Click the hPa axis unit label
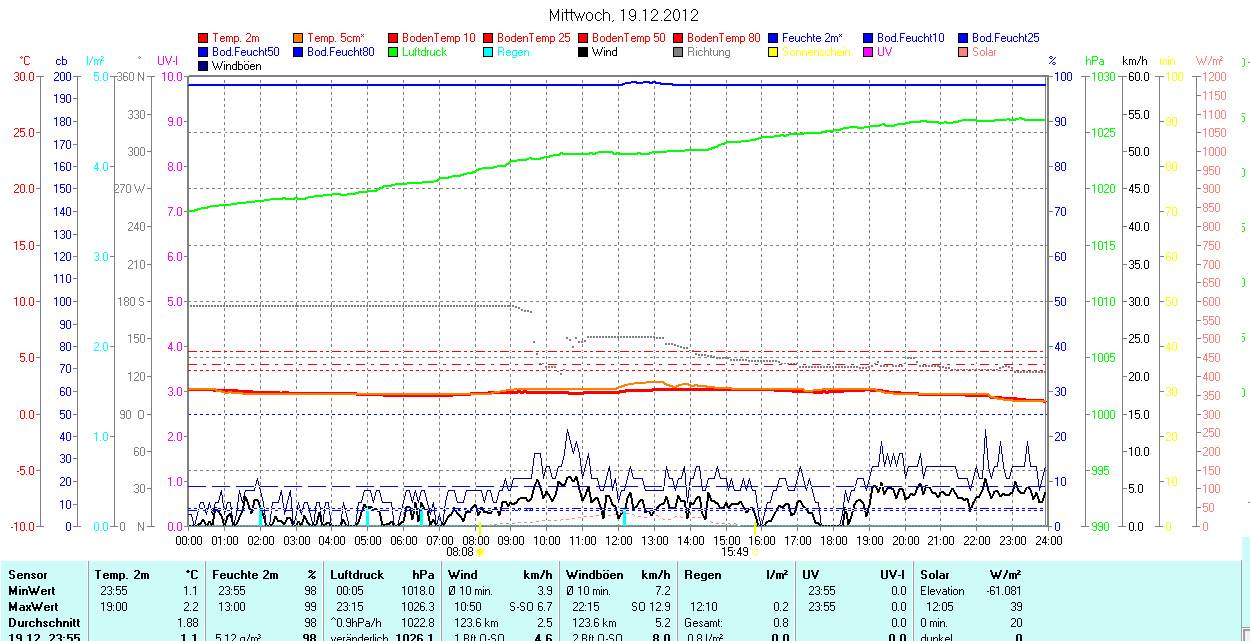Viewport: 1250px width, 641px height. [1096, 61]
